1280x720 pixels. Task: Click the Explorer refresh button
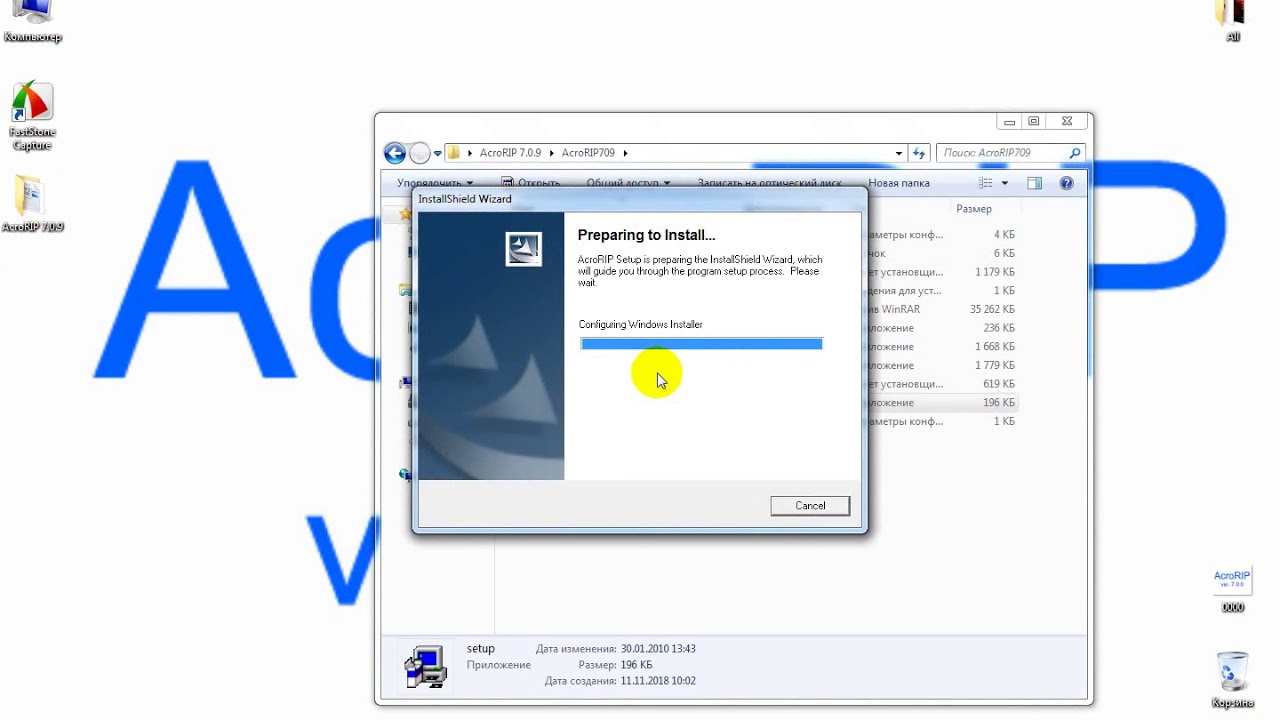919,153
